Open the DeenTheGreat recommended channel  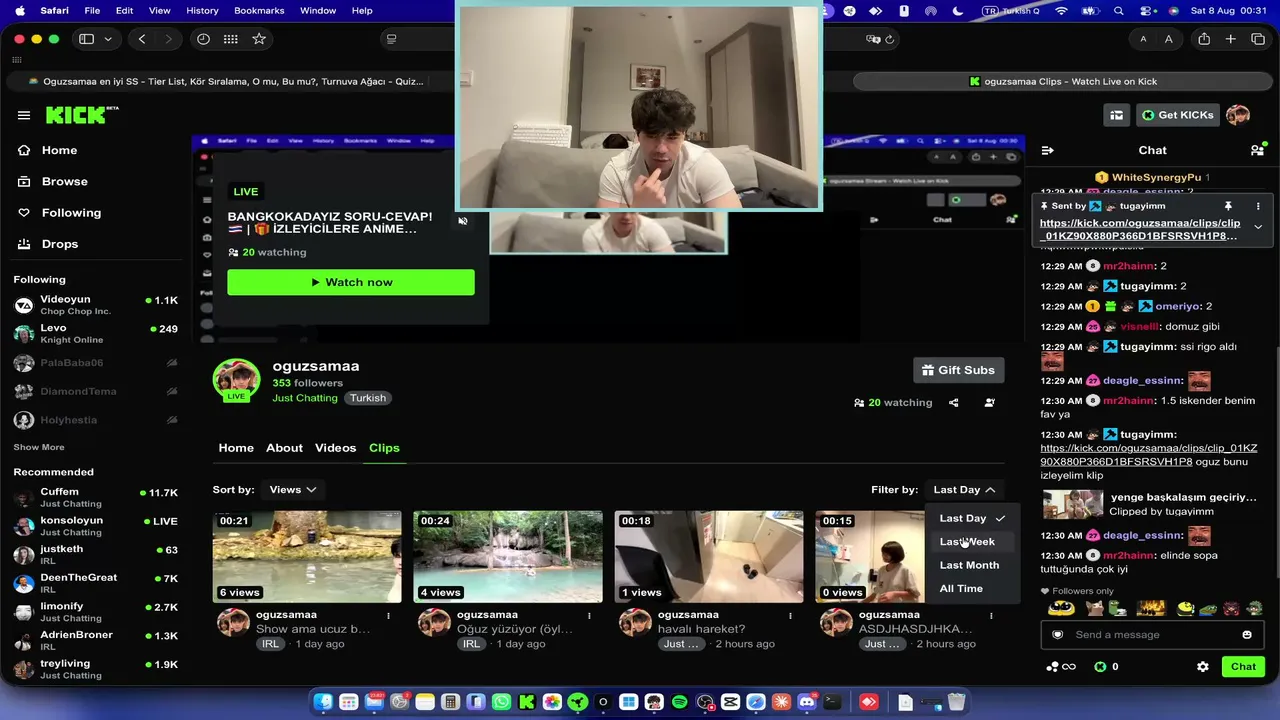point(96,582)
